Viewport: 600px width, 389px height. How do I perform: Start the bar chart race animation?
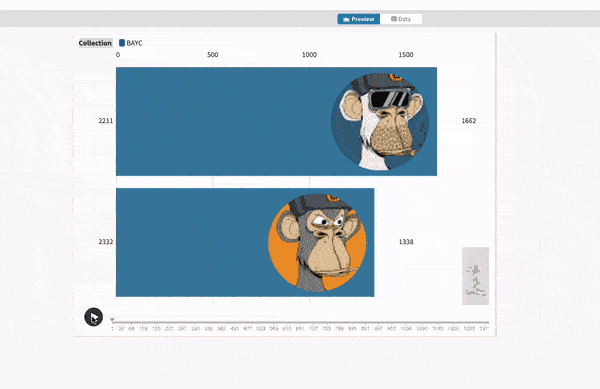click(x=94, y=317)
